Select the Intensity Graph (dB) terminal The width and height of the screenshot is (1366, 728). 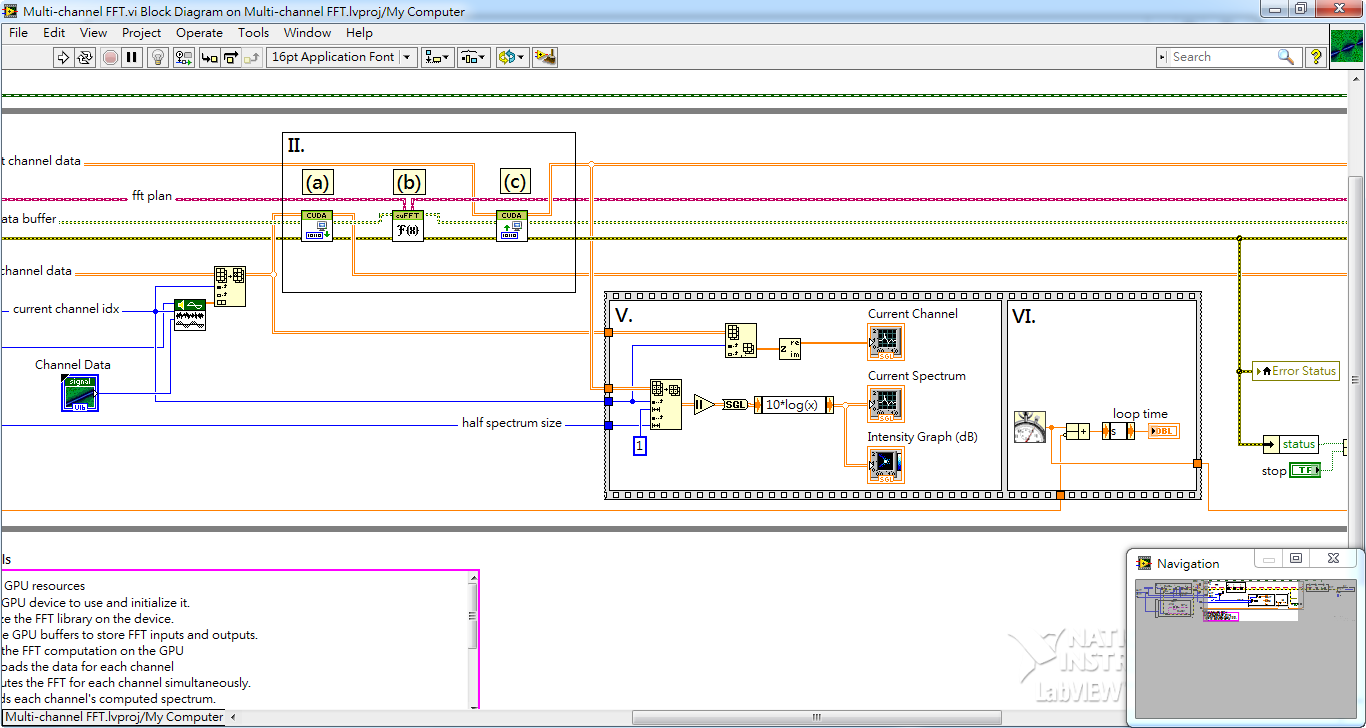[886, 465]
